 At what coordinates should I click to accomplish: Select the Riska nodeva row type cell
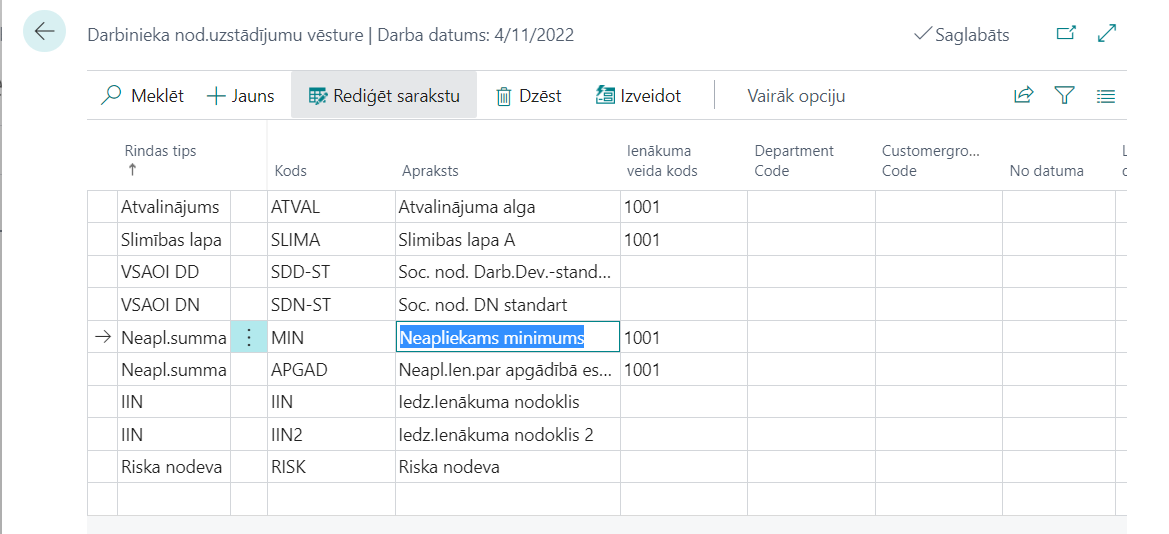(173, 467)
